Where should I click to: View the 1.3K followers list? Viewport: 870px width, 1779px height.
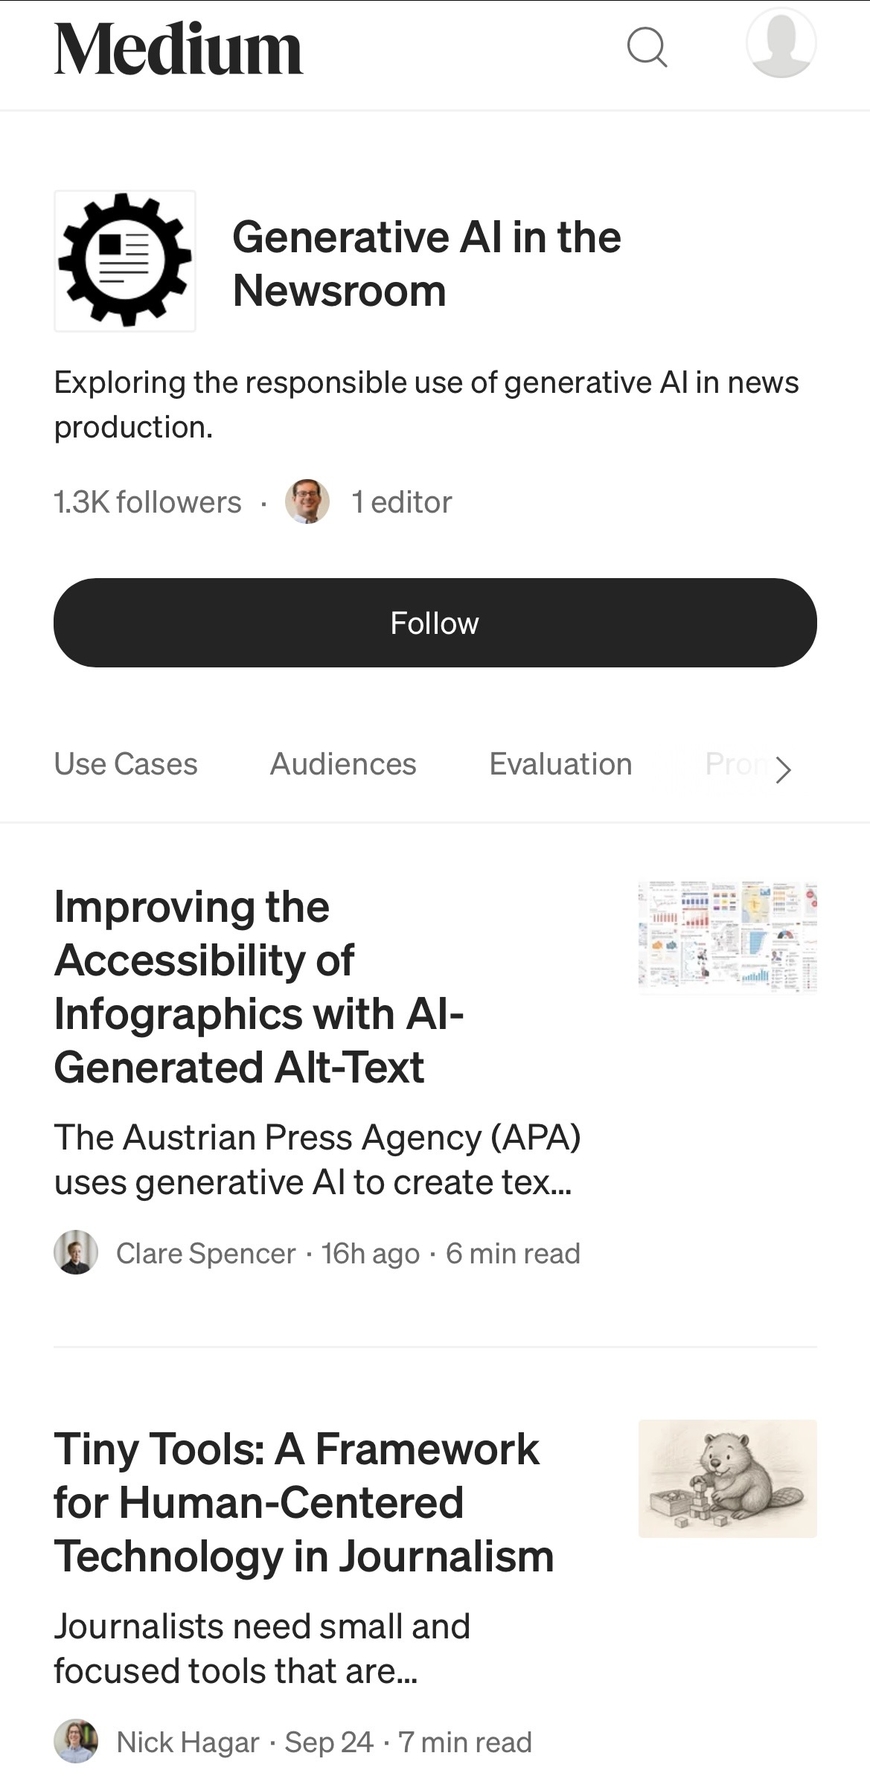(148, 502)
